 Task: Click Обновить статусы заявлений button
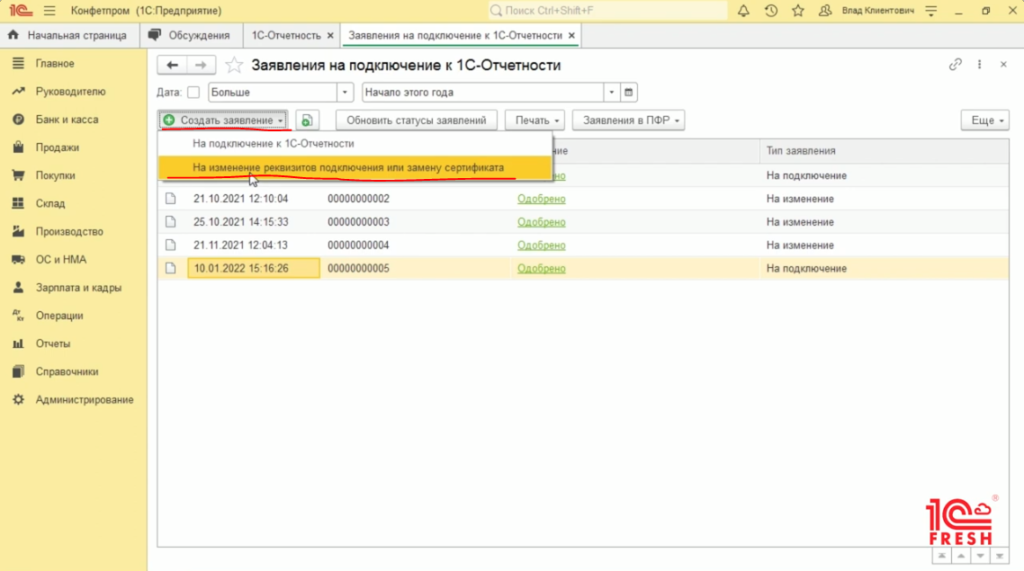coord(416,120)
